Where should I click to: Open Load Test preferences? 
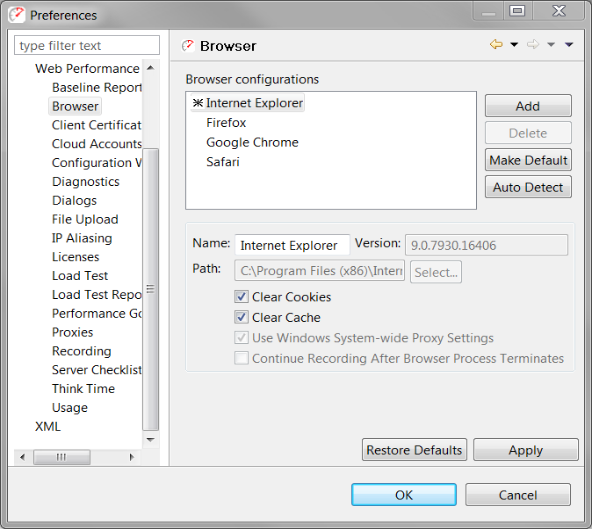[80, 276]
